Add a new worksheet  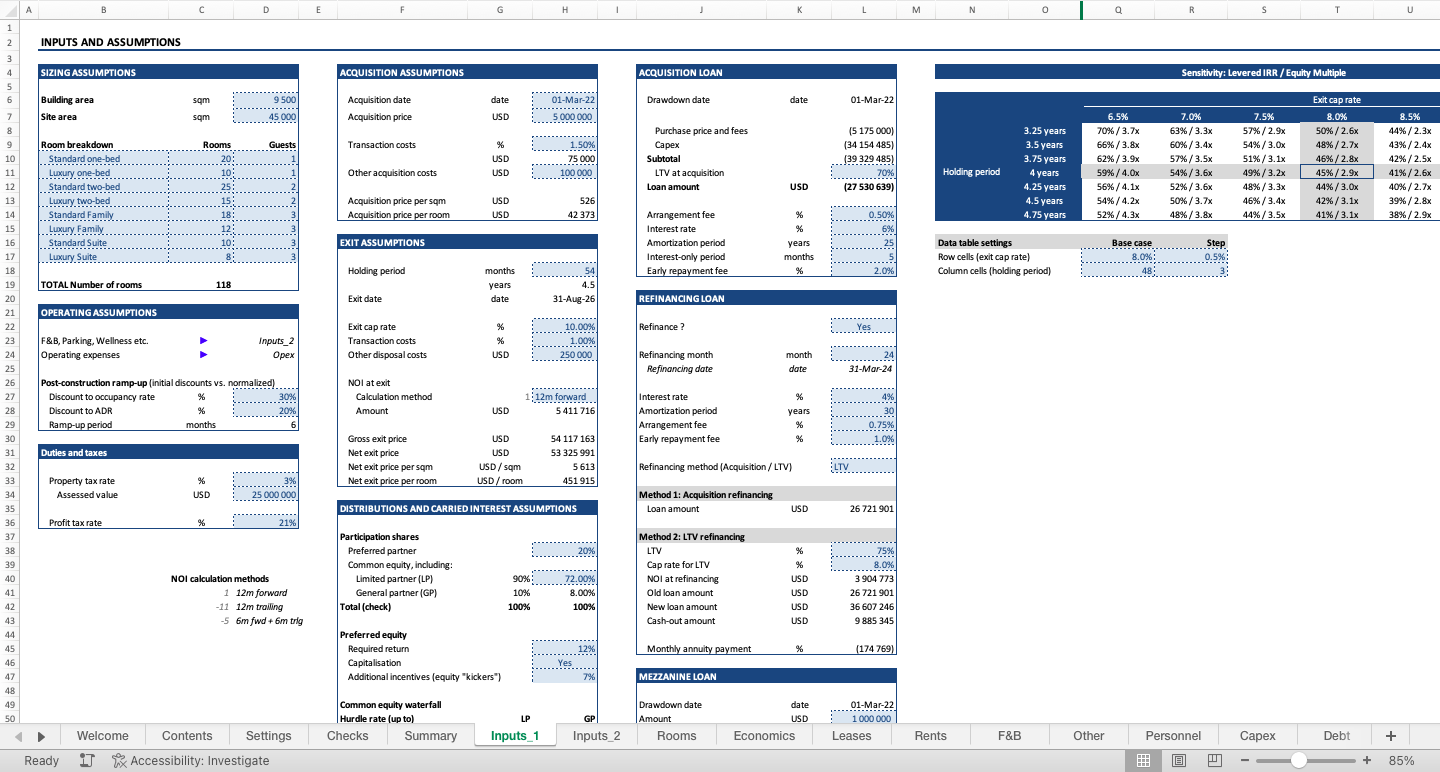(x=1390, y=735)
